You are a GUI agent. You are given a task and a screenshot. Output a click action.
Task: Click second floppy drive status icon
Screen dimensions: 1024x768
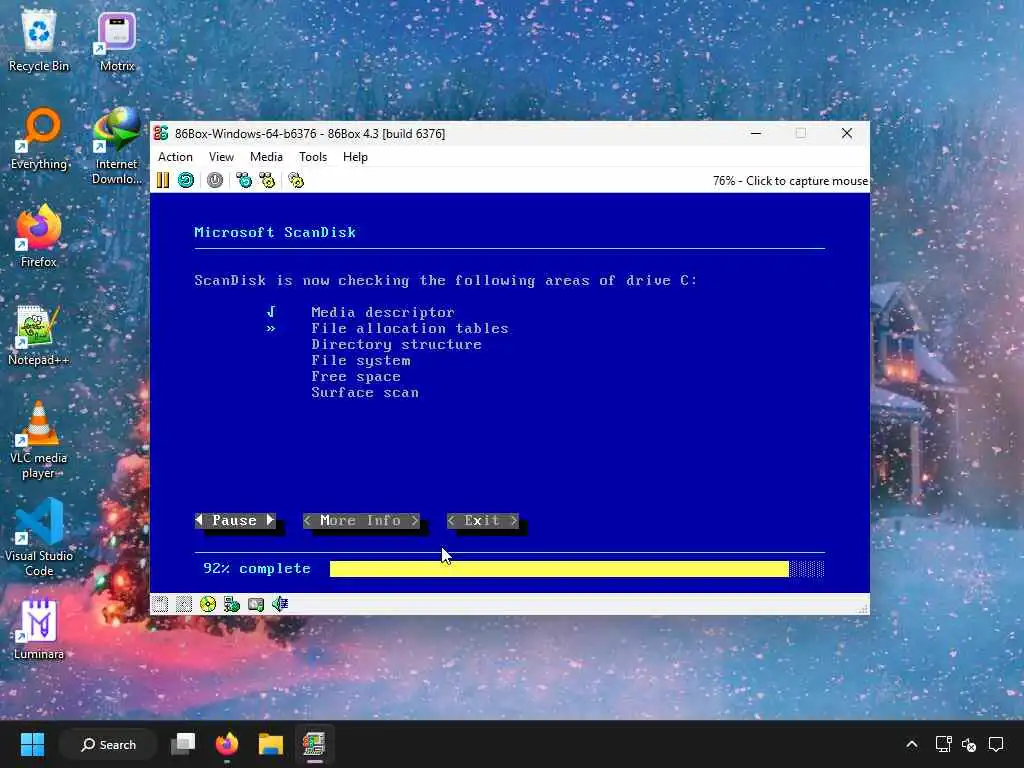tap(184, 604)
